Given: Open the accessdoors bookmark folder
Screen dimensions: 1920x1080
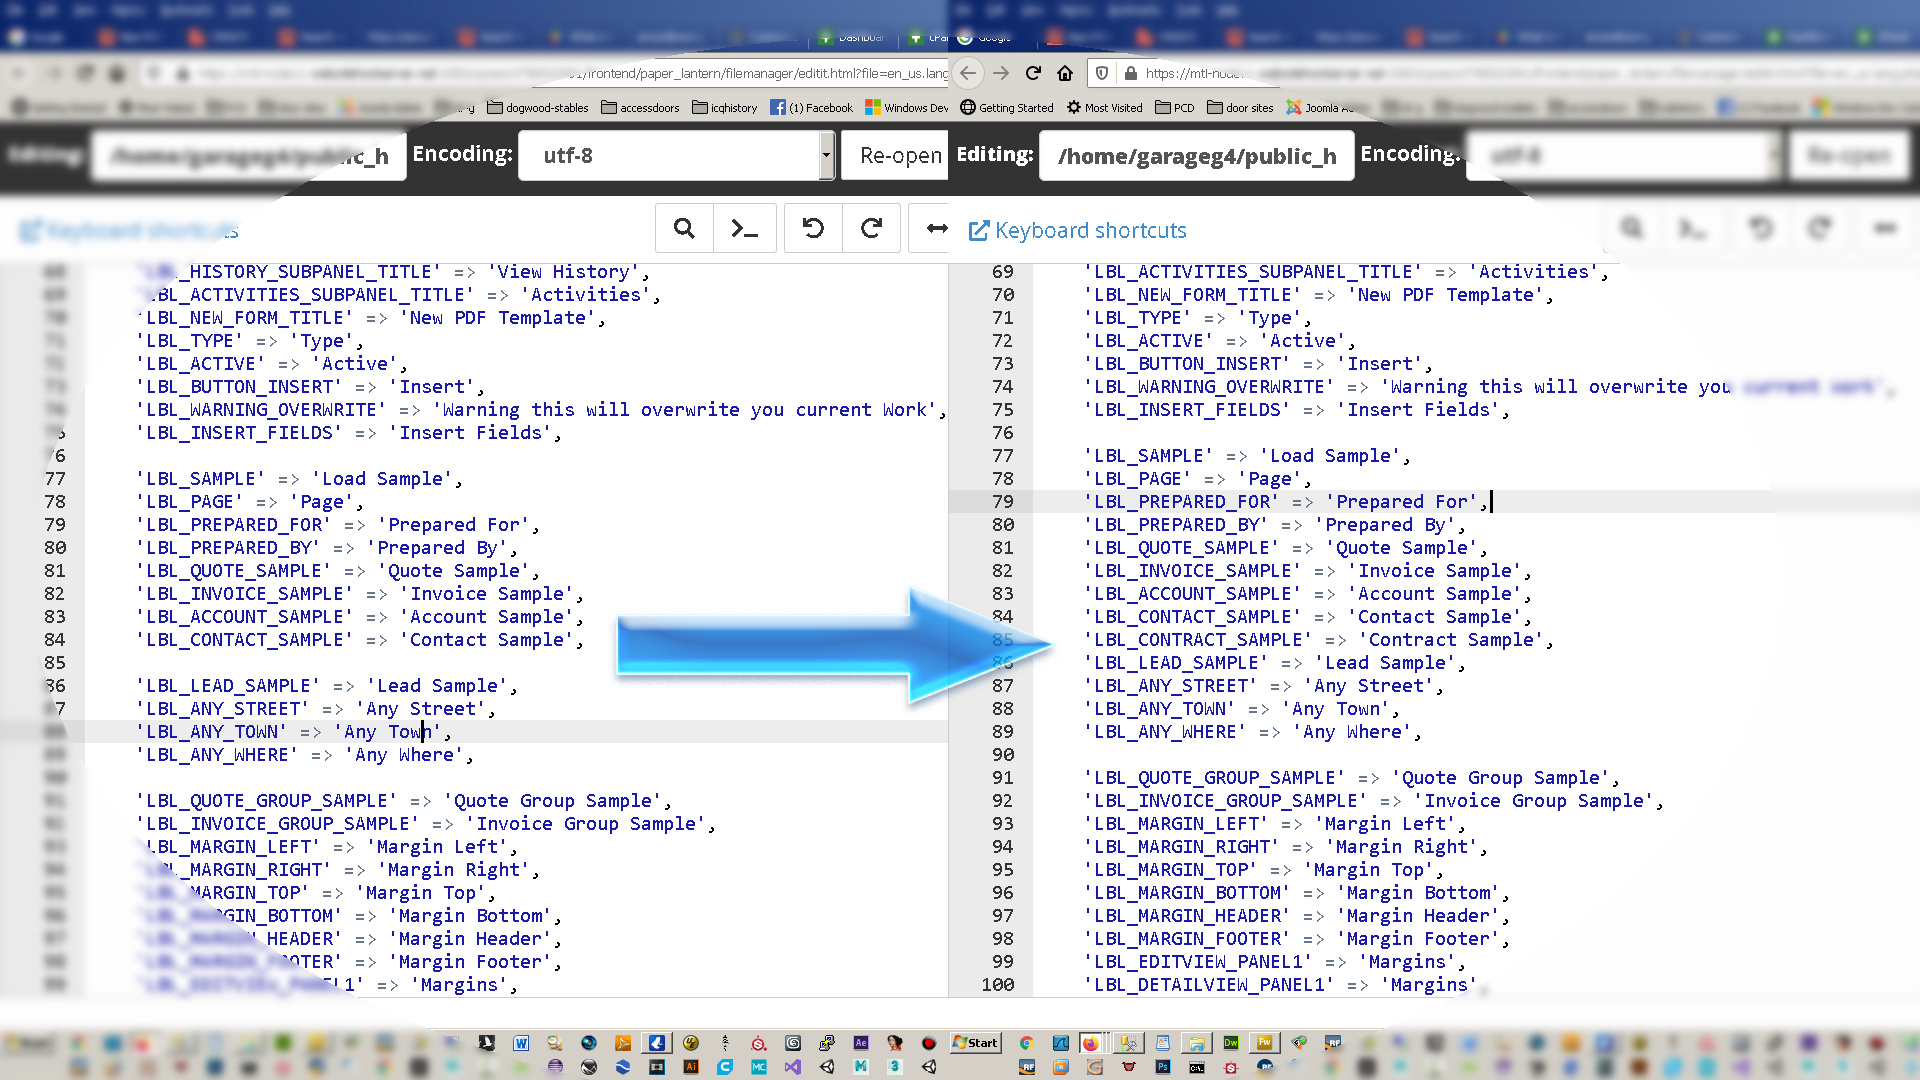Looking at the screenshot, I should pos(640,107).
